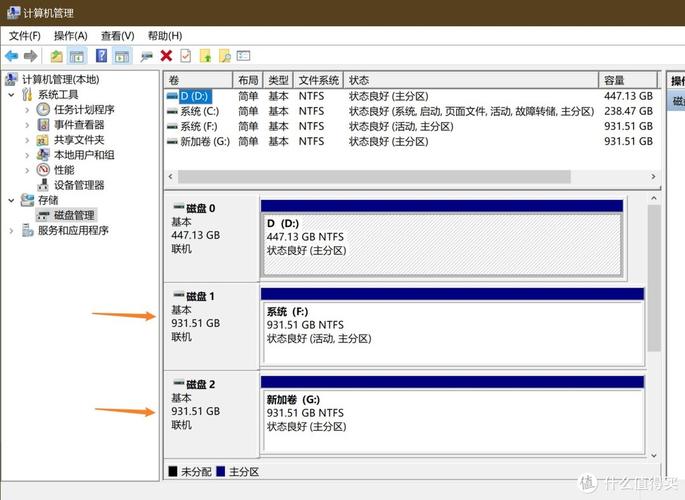Image resolution: width=685 pixels, height=500 pixels.
Task: Open the blue Help question mark icon
Action: (101, 56)
